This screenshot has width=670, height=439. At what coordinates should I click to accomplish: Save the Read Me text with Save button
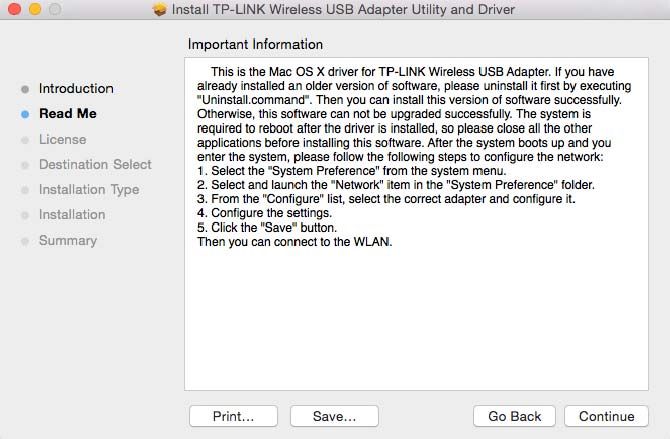point(334,416)
